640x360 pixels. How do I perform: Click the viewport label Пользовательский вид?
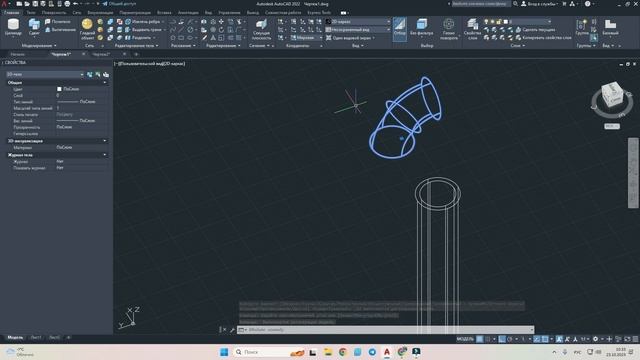point(139,64)
